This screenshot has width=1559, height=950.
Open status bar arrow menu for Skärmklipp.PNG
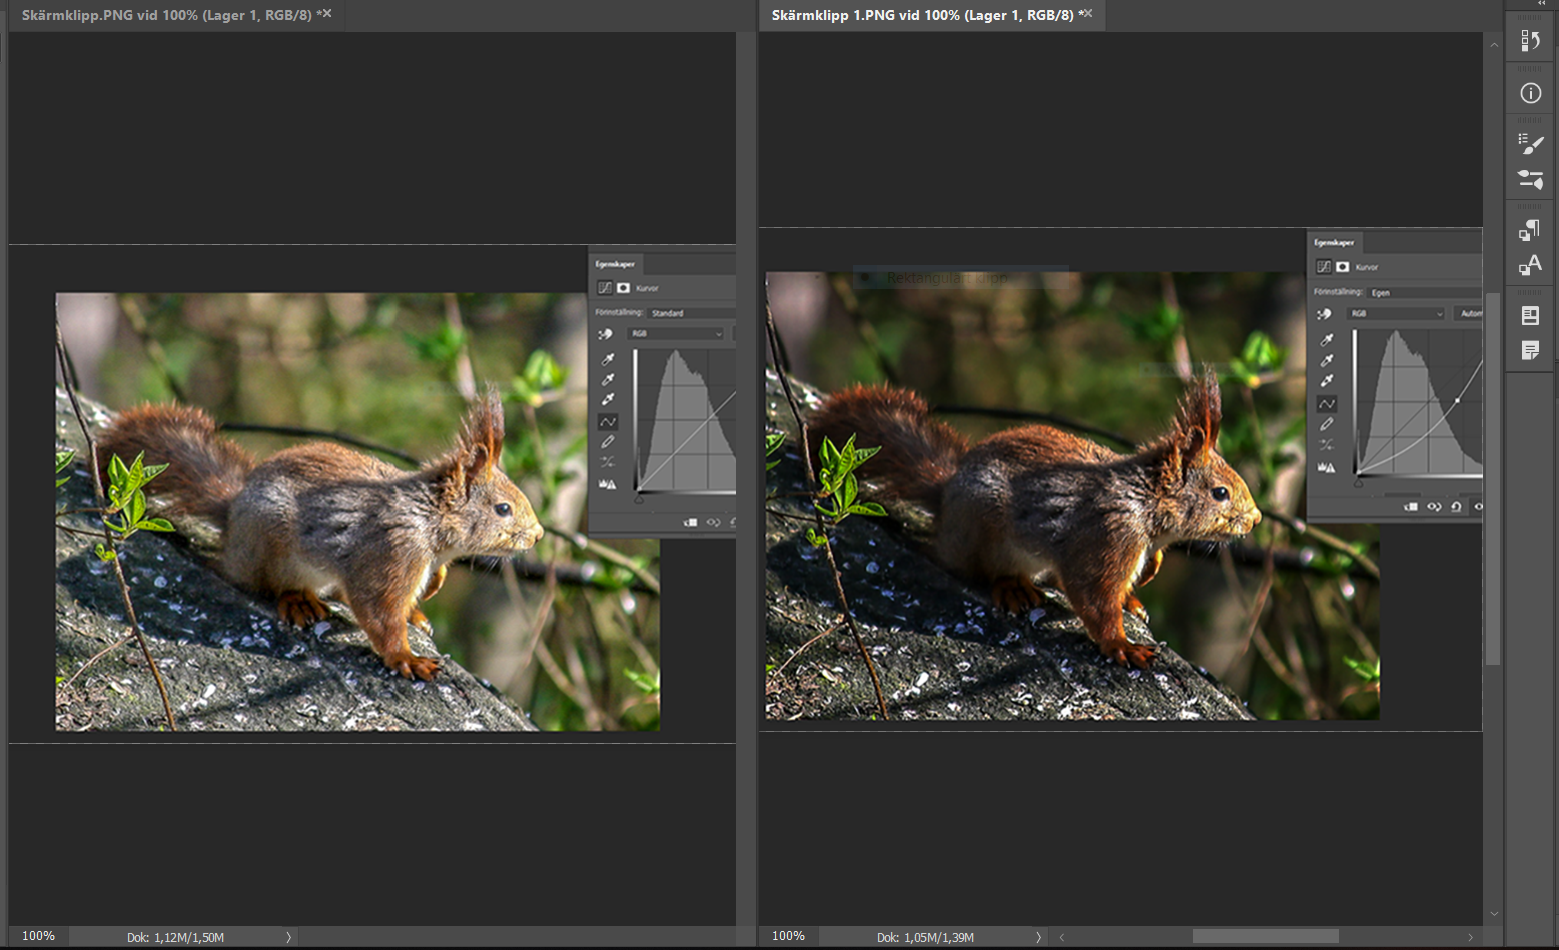click(x=288, y=937)
